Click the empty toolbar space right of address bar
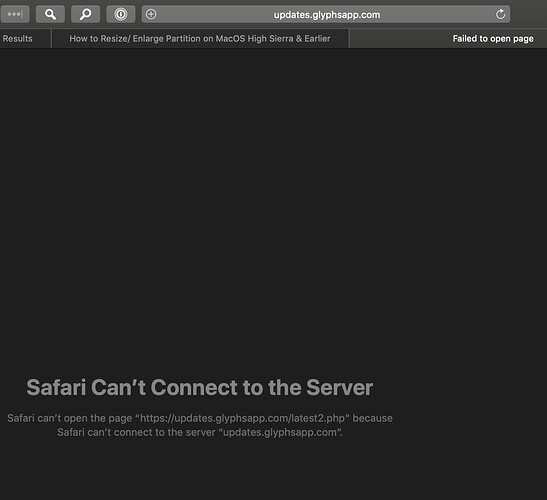Image resolution: width=547 pixels, height=500 pixels. click(529, 14)
